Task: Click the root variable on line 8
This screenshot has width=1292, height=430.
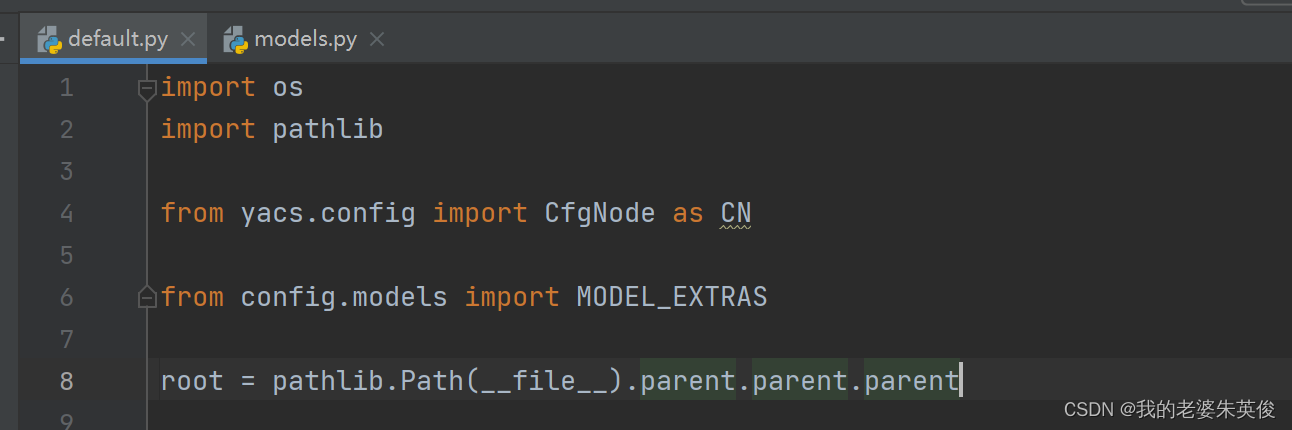Action: pos(191,381)
